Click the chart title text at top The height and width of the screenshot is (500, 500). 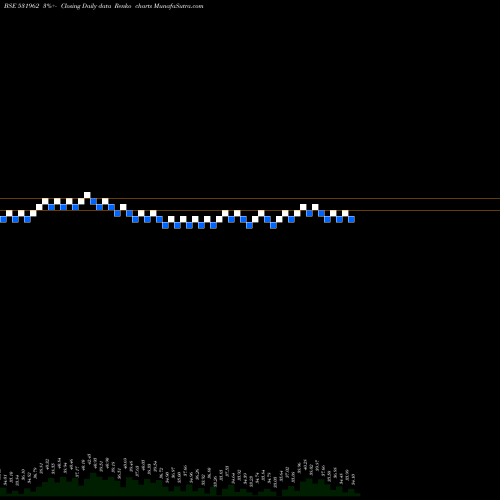click(x=104, y=6)
